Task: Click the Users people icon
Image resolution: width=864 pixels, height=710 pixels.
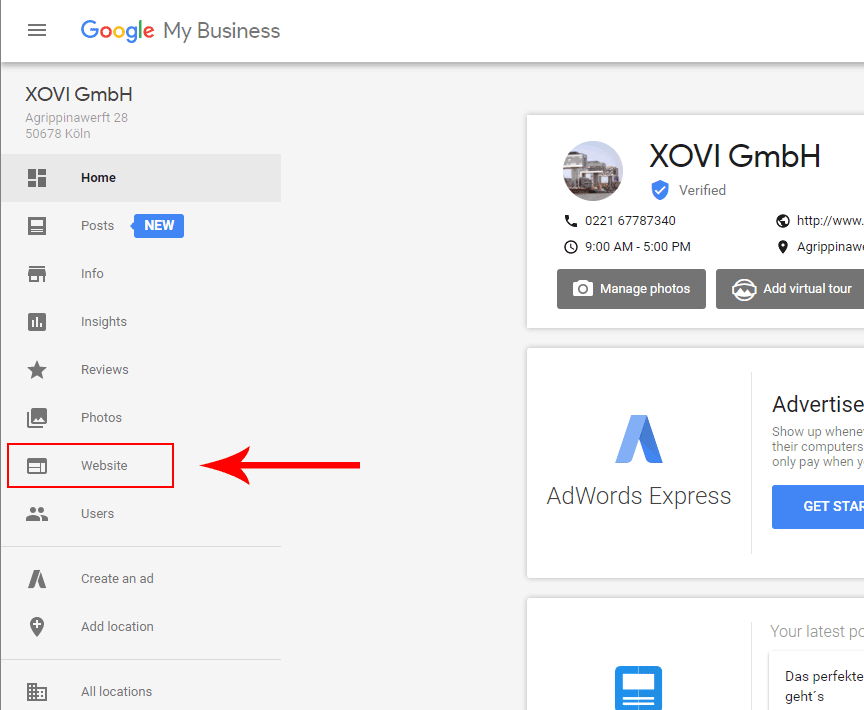Action: (x=37, y=514)
